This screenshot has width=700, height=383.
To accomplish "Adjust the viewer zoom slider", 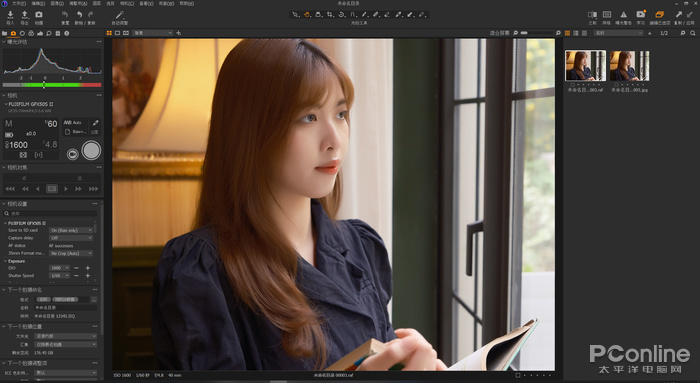I will point(537,33).
